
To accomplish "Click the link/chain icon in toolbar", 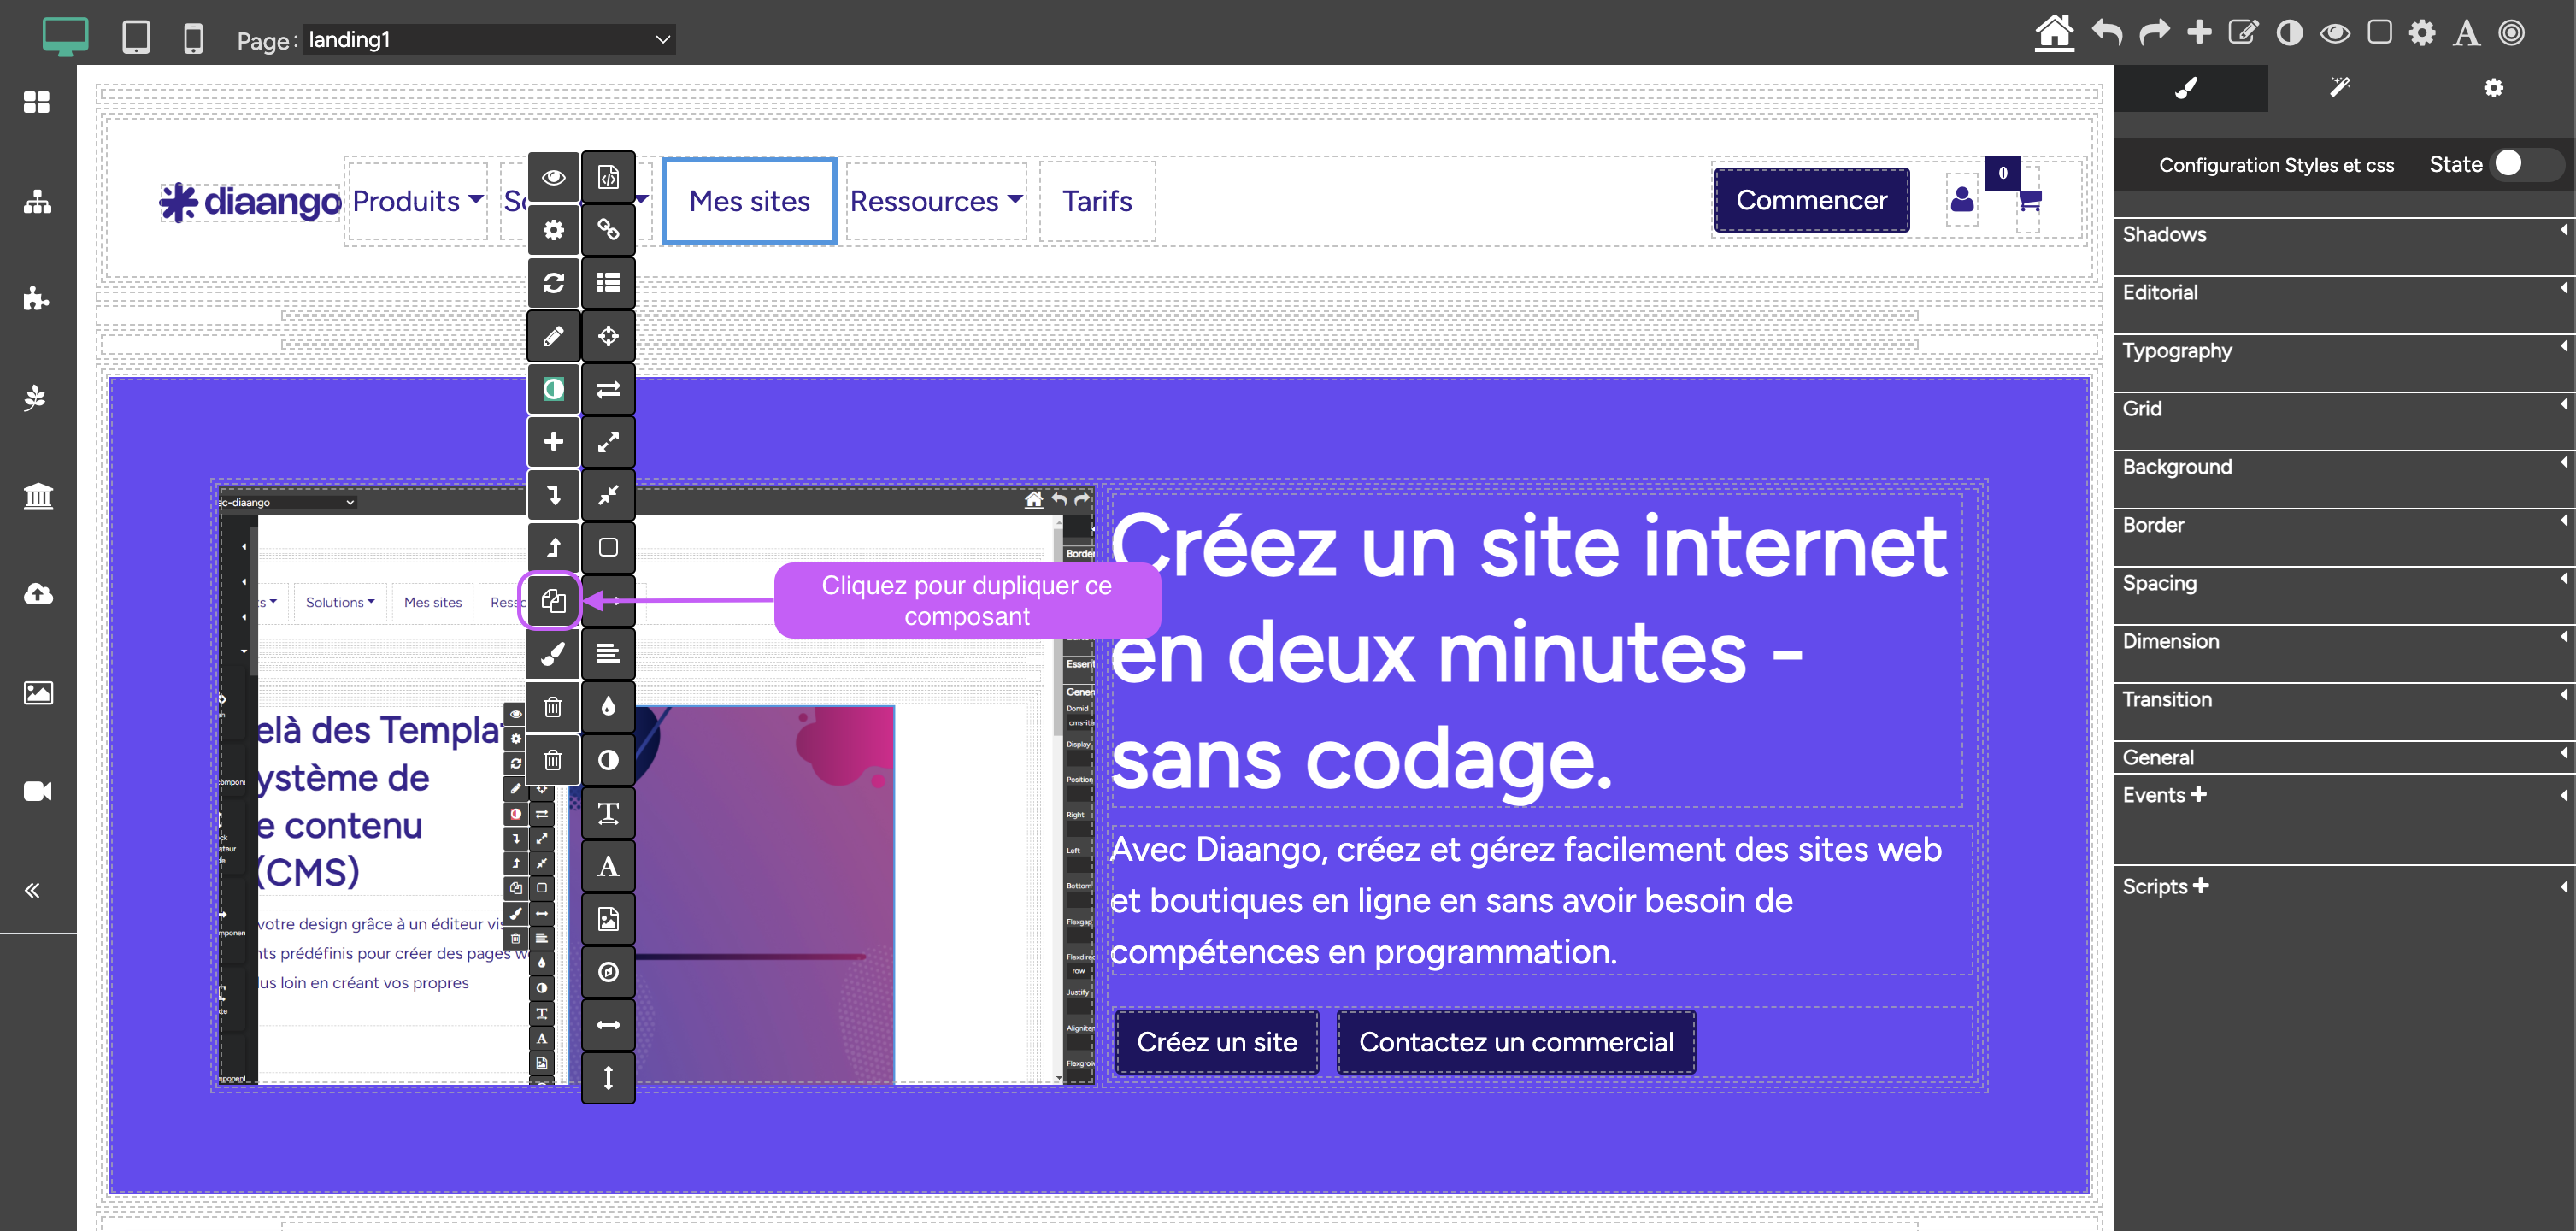I will (x=606, y=228).
